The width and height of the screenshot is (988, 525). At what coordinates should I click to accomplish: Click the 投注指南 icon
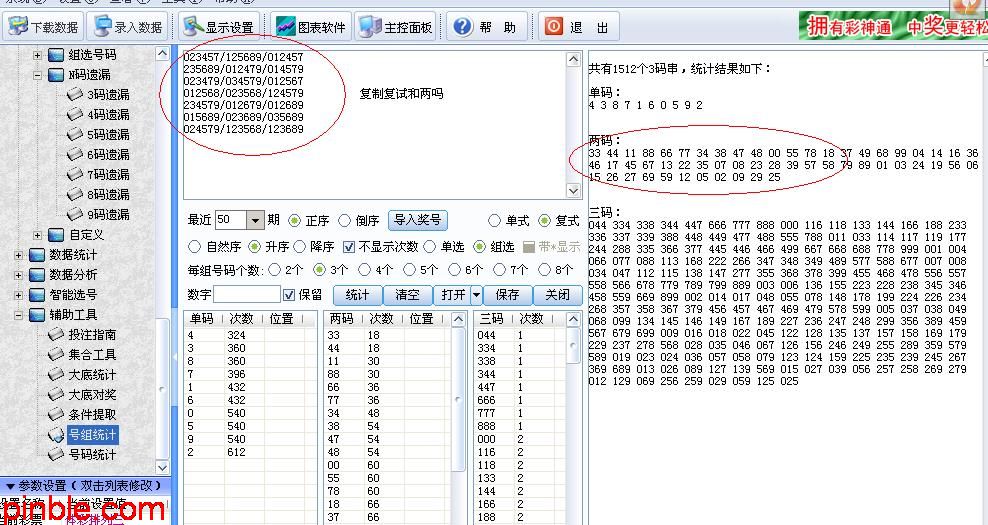56,334
